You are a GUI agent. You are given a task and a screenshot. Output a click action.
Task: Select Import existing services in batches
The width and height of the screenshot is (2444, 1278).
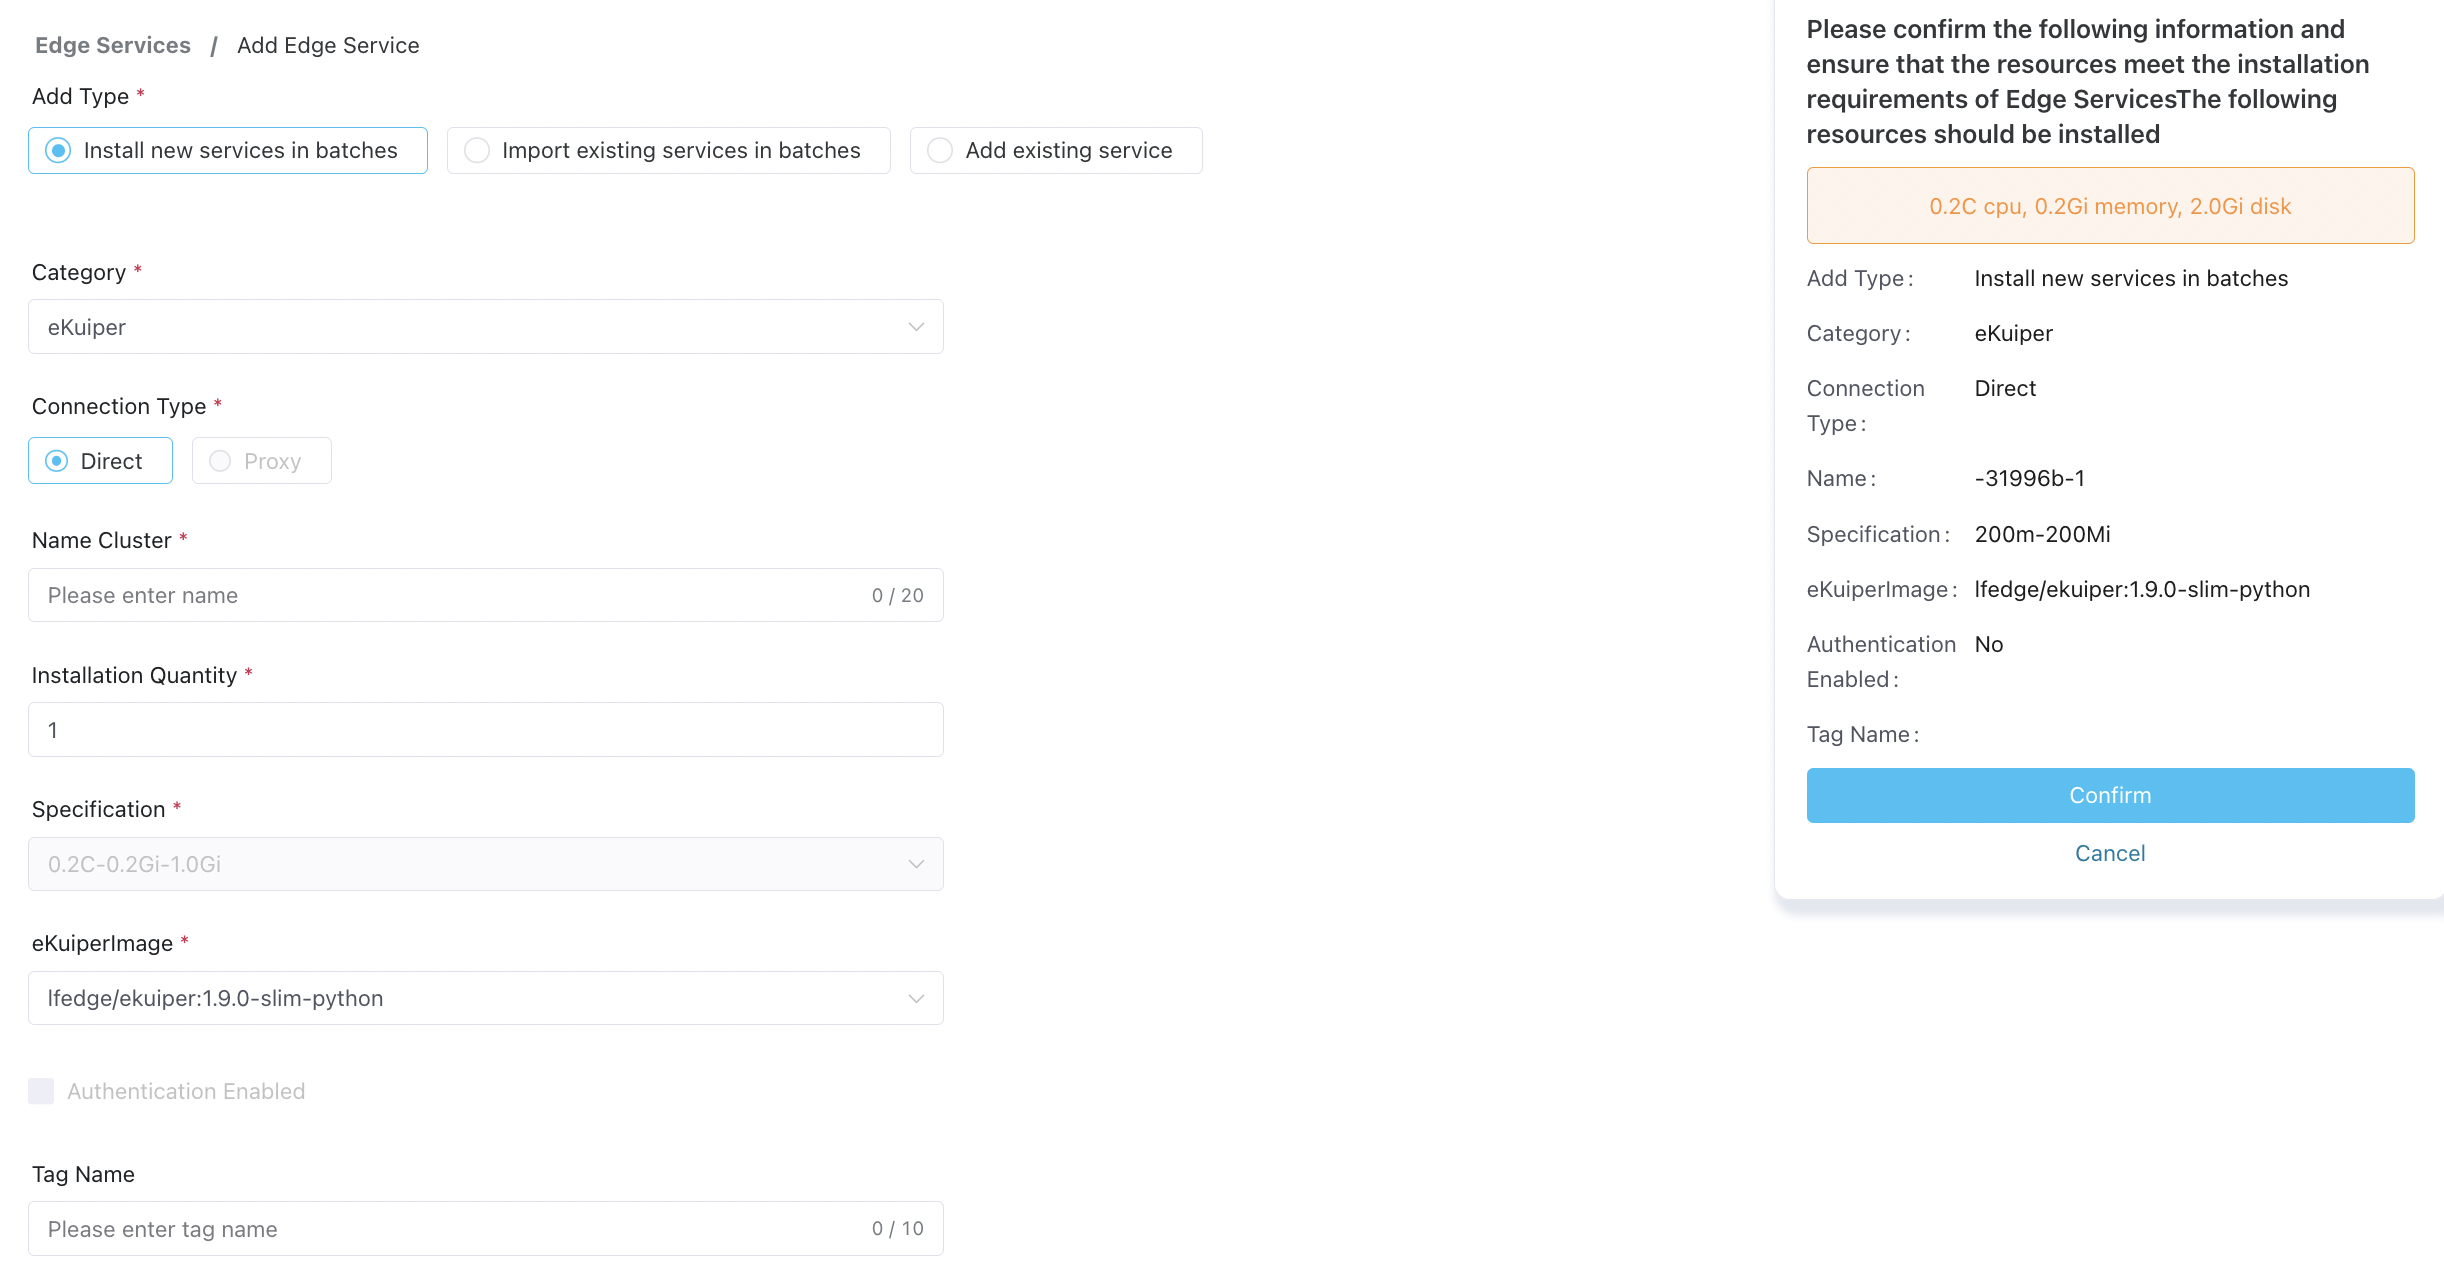[x=668, y=150]
